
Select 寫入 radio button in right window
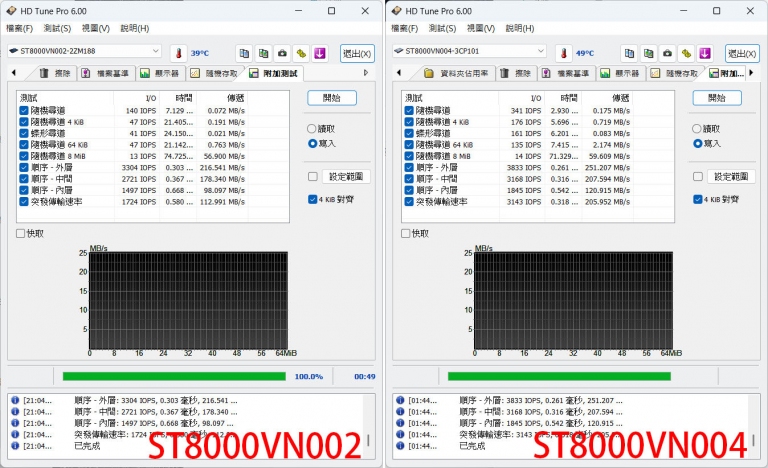pyautogui.click(x=697, y=144)
